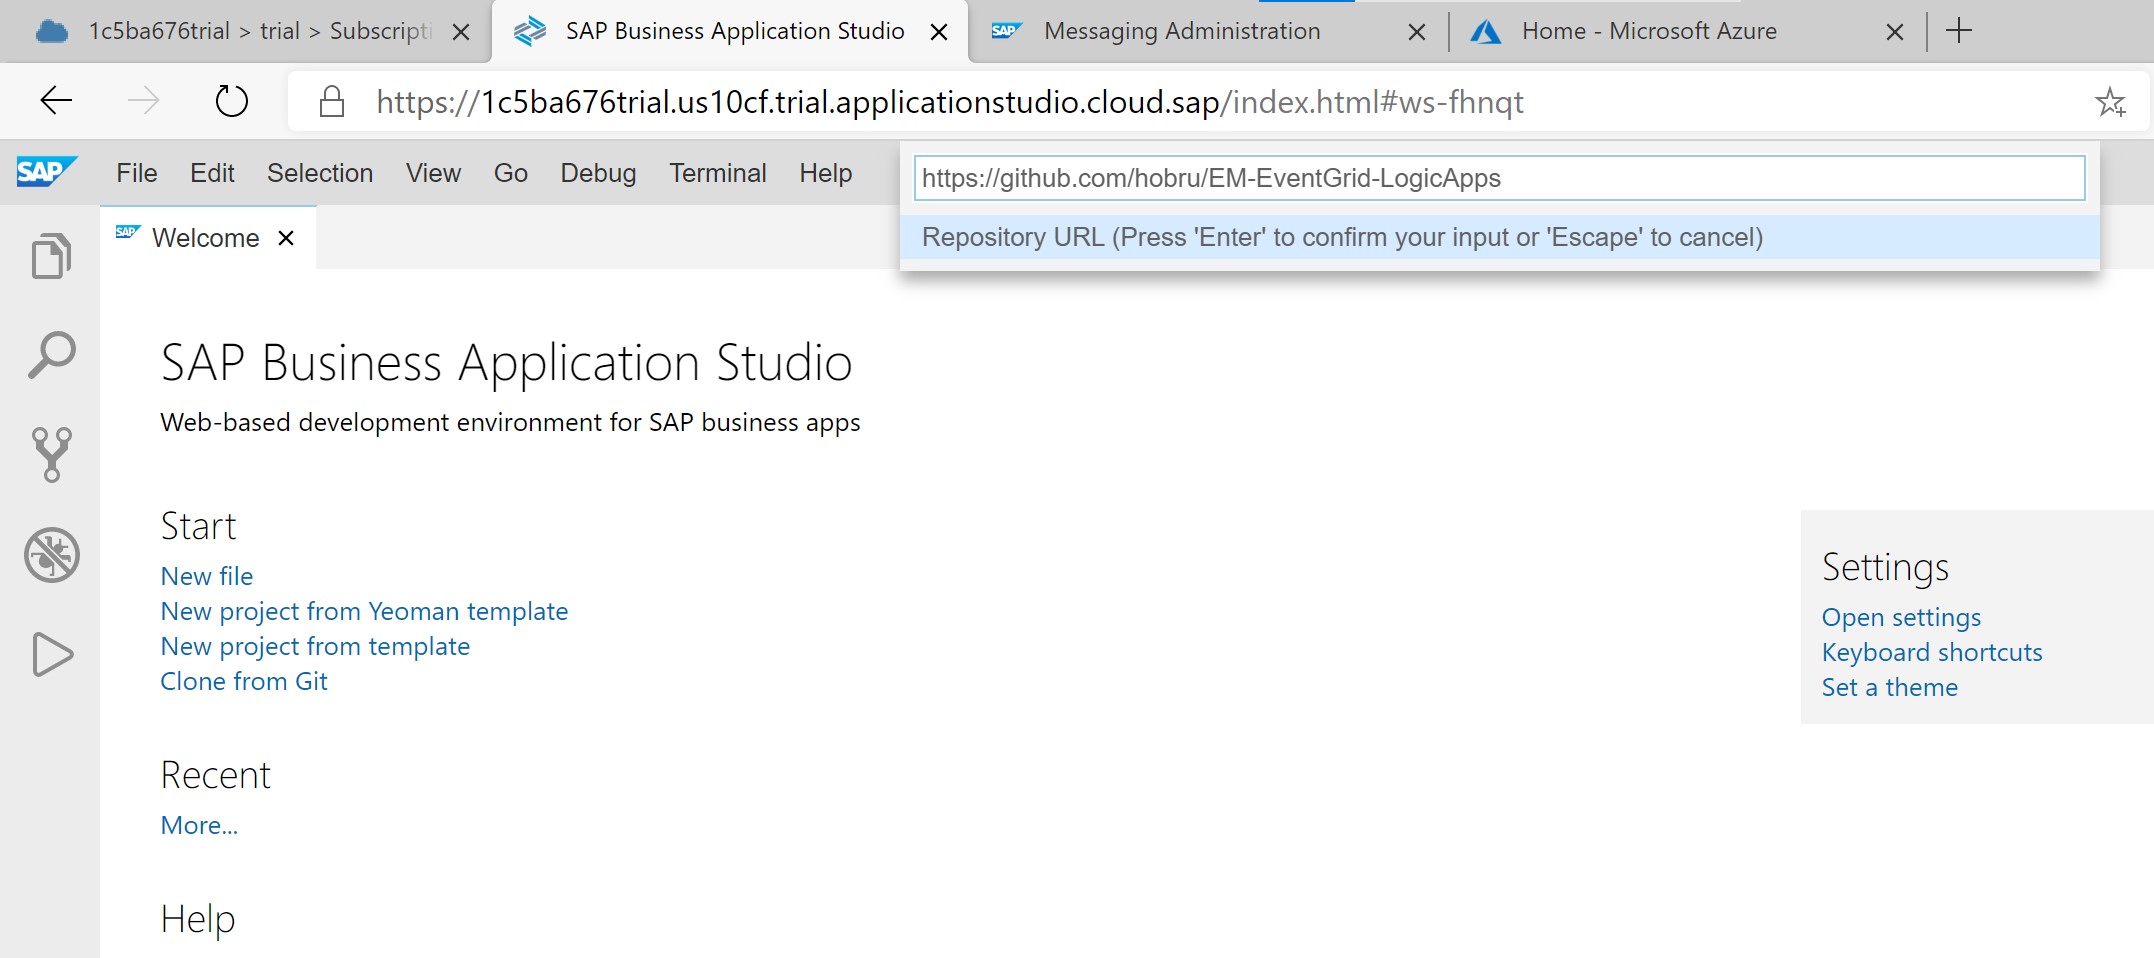The image size is (2154, 958).
Task: Open the Source Control branch icon
Action: coord(51,455)
